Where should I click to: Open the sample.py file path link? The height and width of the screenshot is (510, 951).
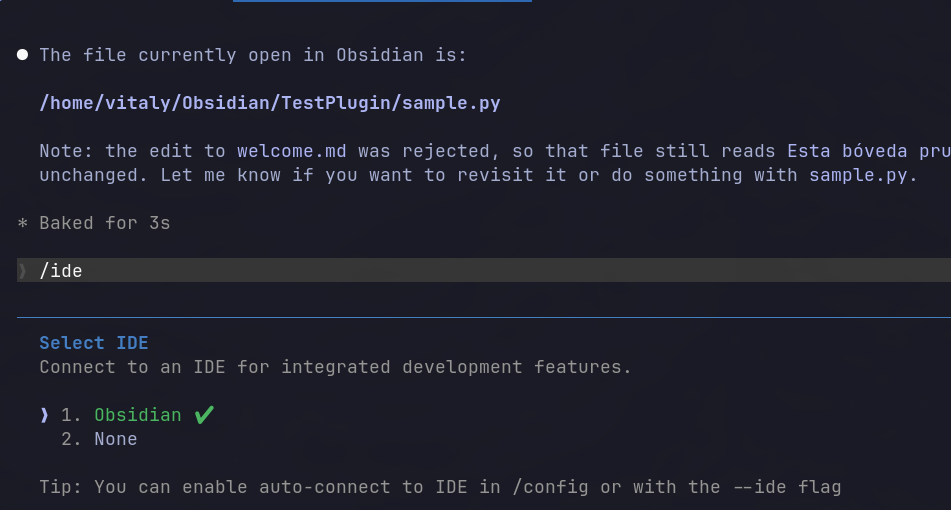click(x=270, y=103)
